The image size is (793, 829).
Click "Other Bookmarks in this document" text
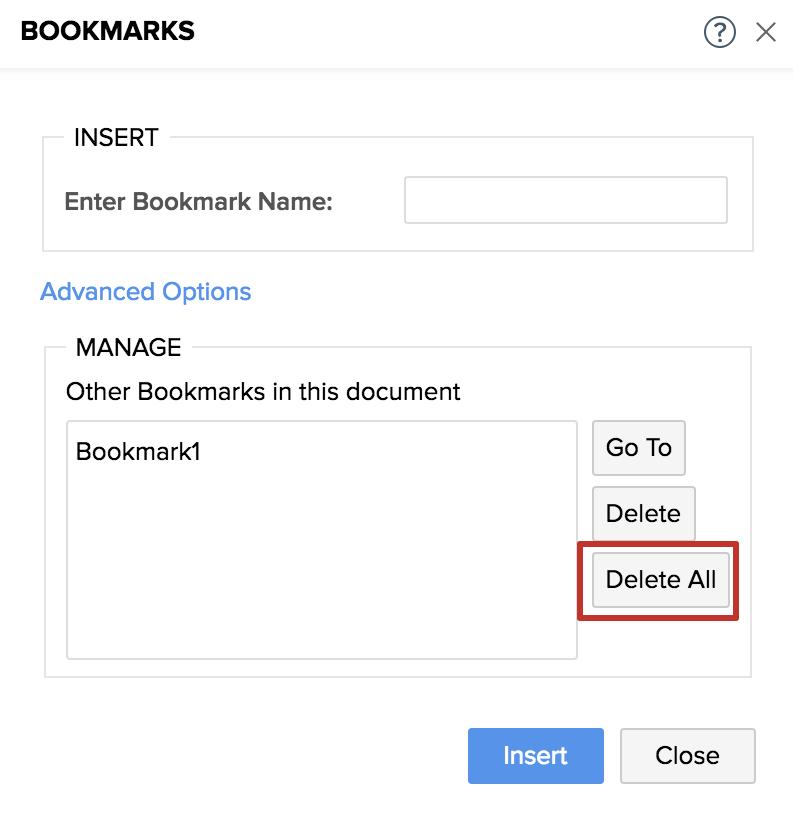click(x=263, y=392)
